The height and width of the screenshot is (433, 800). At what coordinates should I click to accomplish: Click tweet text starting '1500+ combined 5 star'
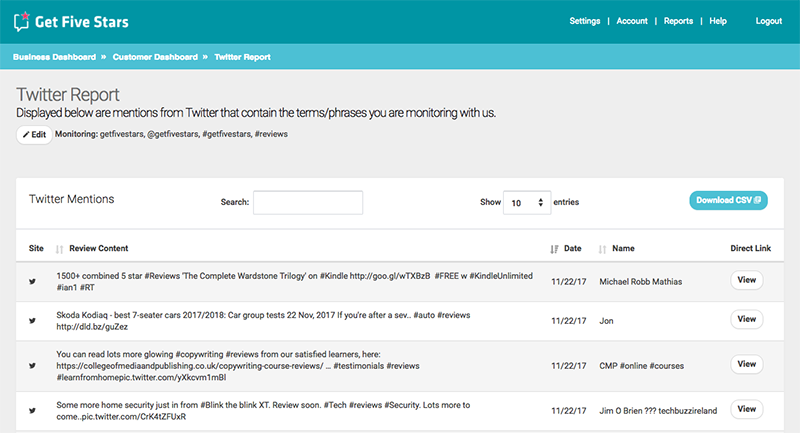click(x=294, y=282)
